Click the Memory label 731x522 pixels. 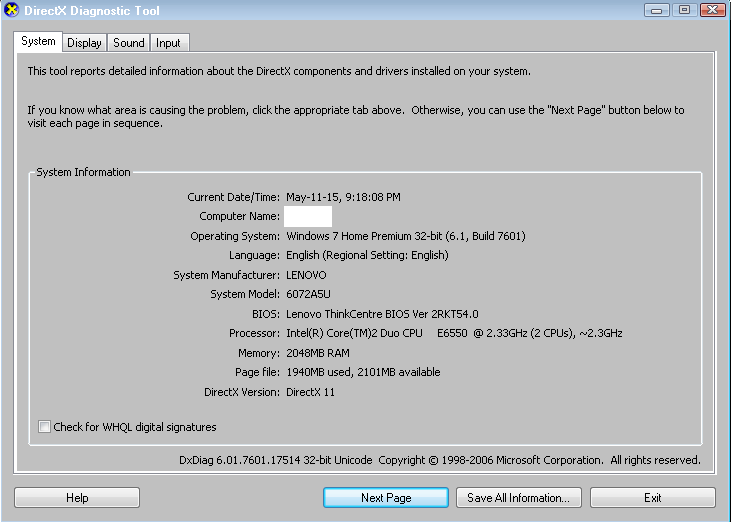tap(259, 353)
